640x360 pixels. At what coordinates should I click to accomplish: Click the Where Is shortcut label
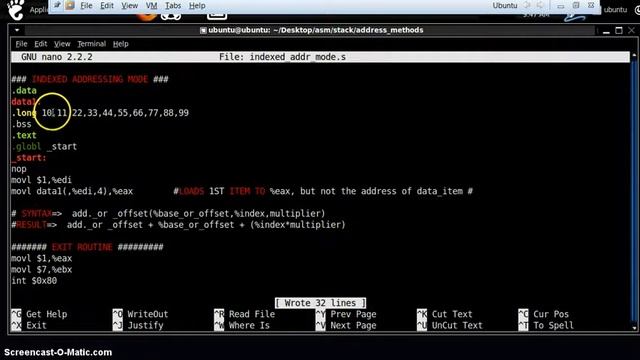(x=249, y=326)
